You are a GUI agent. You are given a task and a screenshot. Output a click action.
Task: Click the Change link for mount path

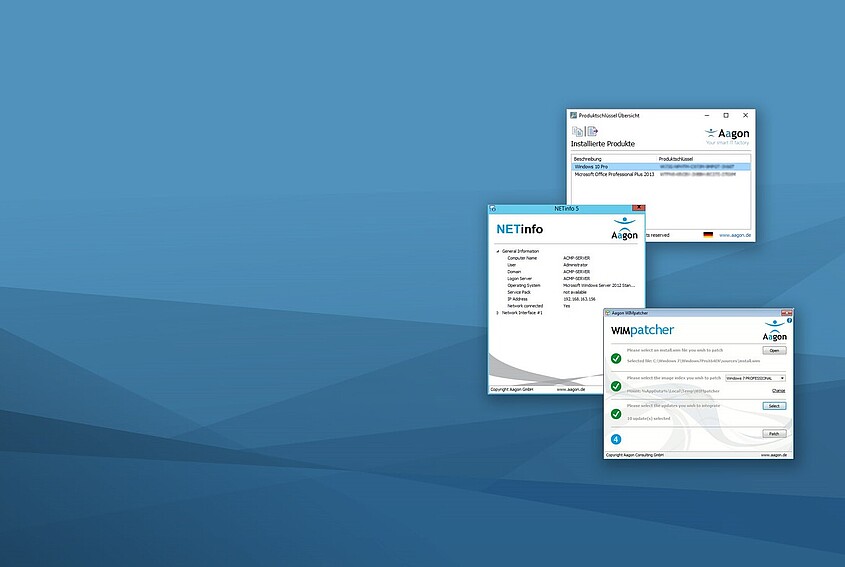(778, 391)
